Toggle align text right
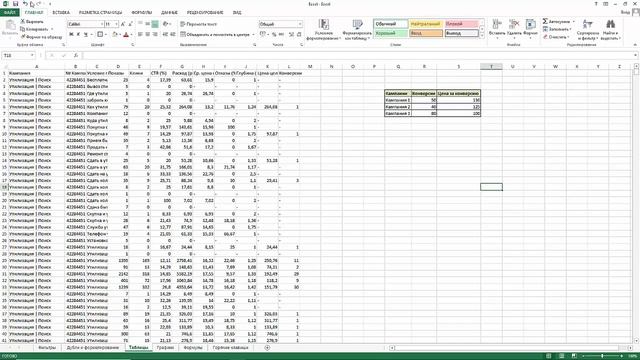Screen dimensions: 640x360 [x=155, y=35]
